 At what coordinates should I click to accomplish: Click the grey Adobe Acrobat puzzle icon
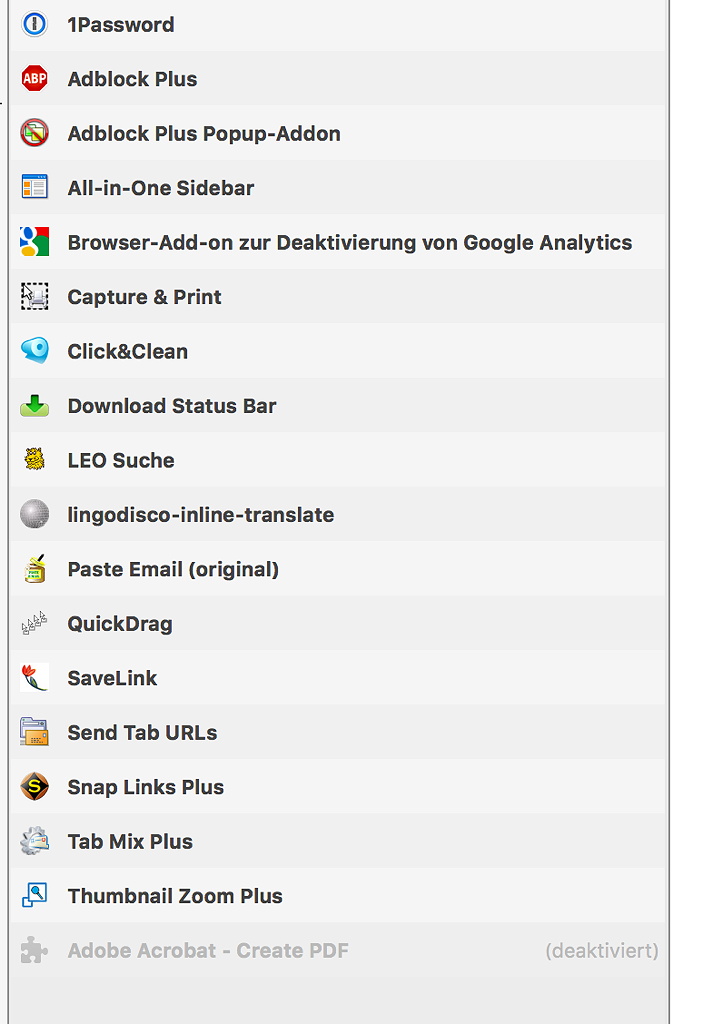pyautogui.click(x=34, y=950)
